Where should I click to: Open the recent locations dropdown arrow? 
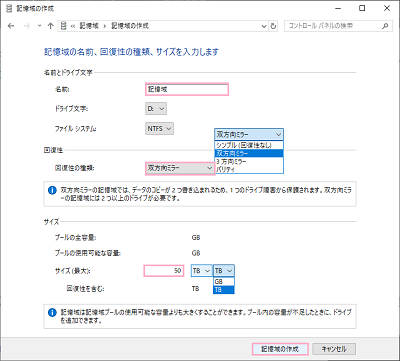(x=40, y=26)
